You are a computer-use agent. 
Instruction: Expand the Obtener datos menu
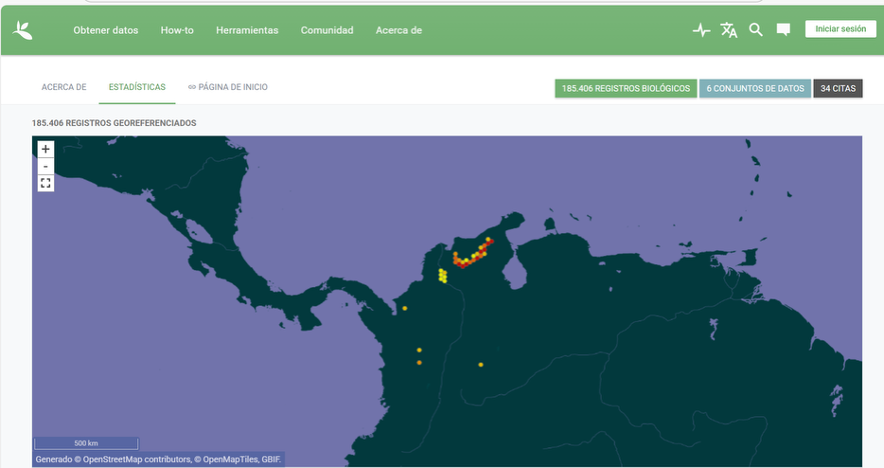point(105,30)
